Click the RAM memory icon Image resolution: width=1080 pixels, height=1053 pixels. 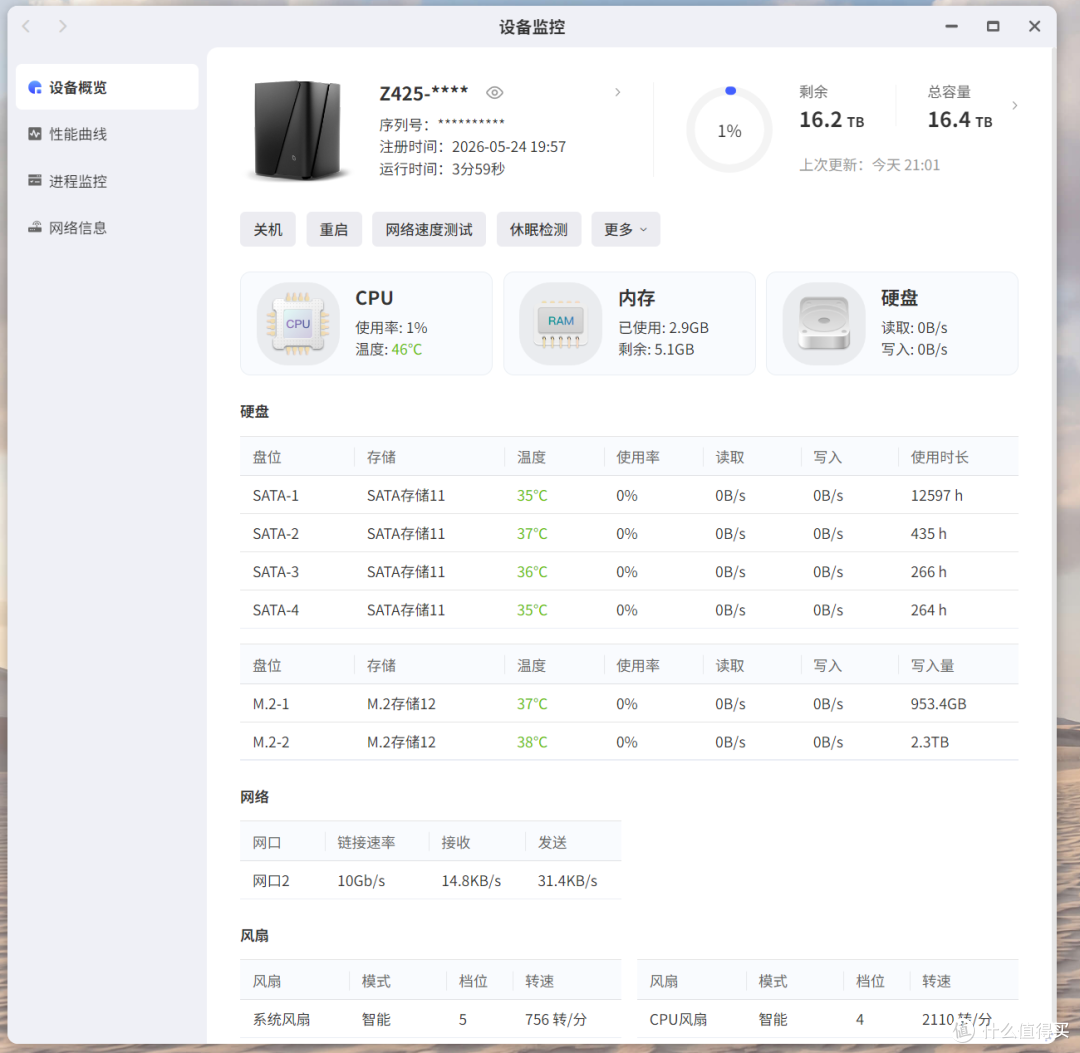pyautogui.click(x=561, y=324)
